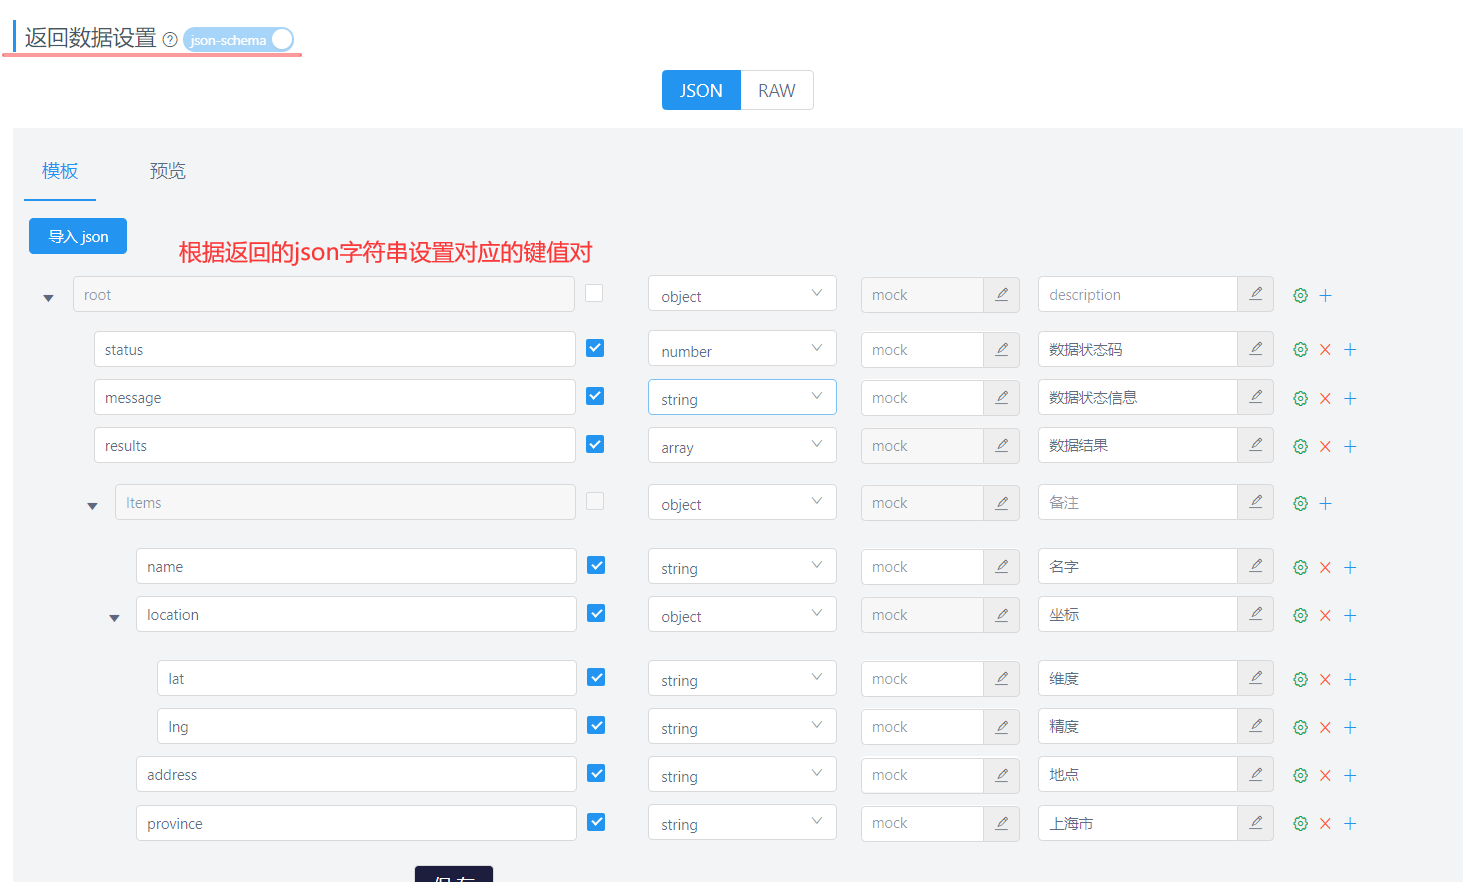Collapse the location object node
The image size is (1483, 882).
click(114, 618)
